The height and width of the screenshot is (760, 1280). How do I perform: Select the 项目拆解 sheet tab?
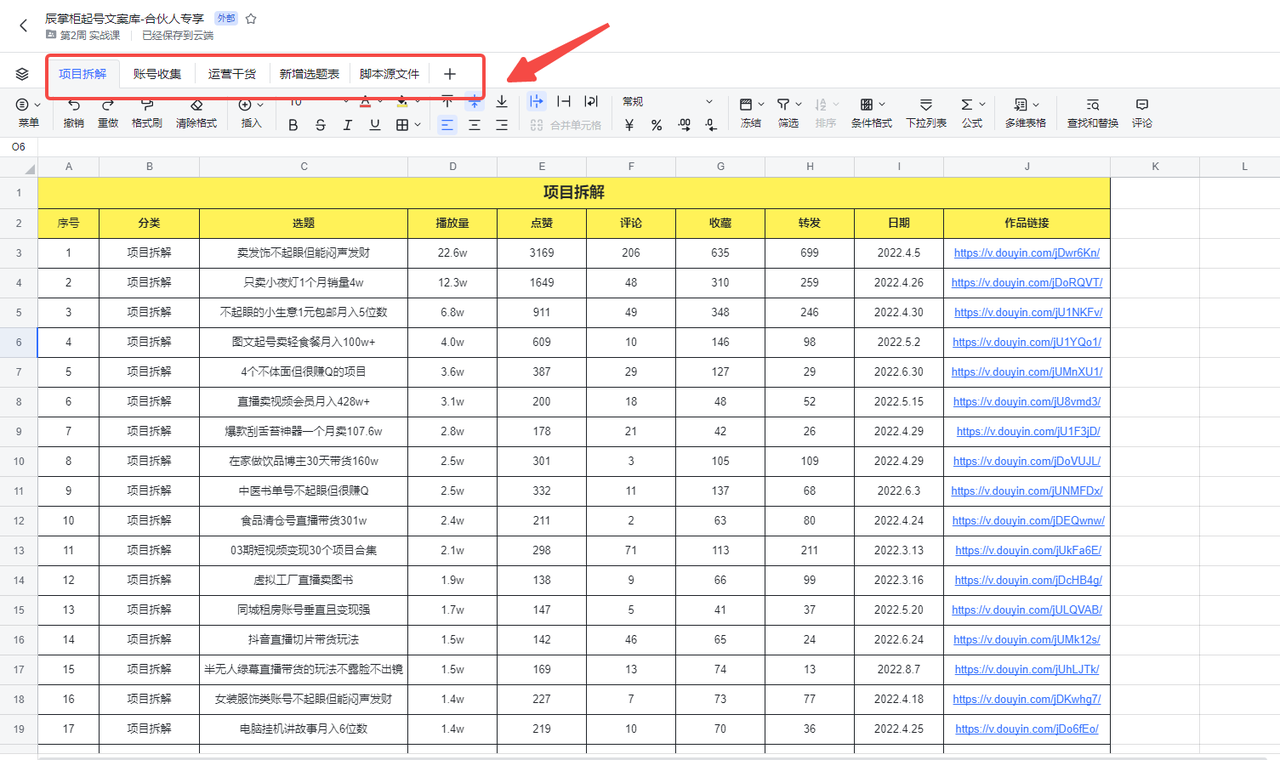click(82, 74)
